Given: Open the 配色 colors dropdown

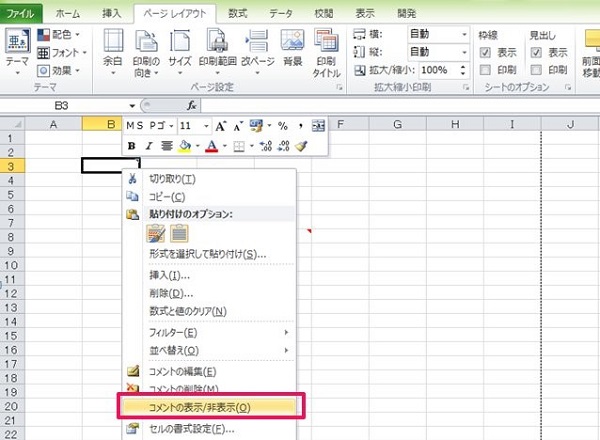Looking at the screenshot, I should (x=59, y=35).
